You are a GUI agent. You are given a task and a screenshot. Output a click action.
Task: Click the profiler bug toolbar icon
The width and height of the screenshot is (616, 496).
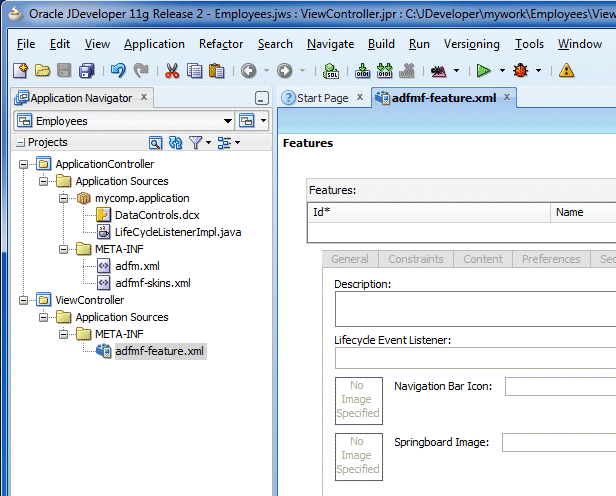coord(438,71)
